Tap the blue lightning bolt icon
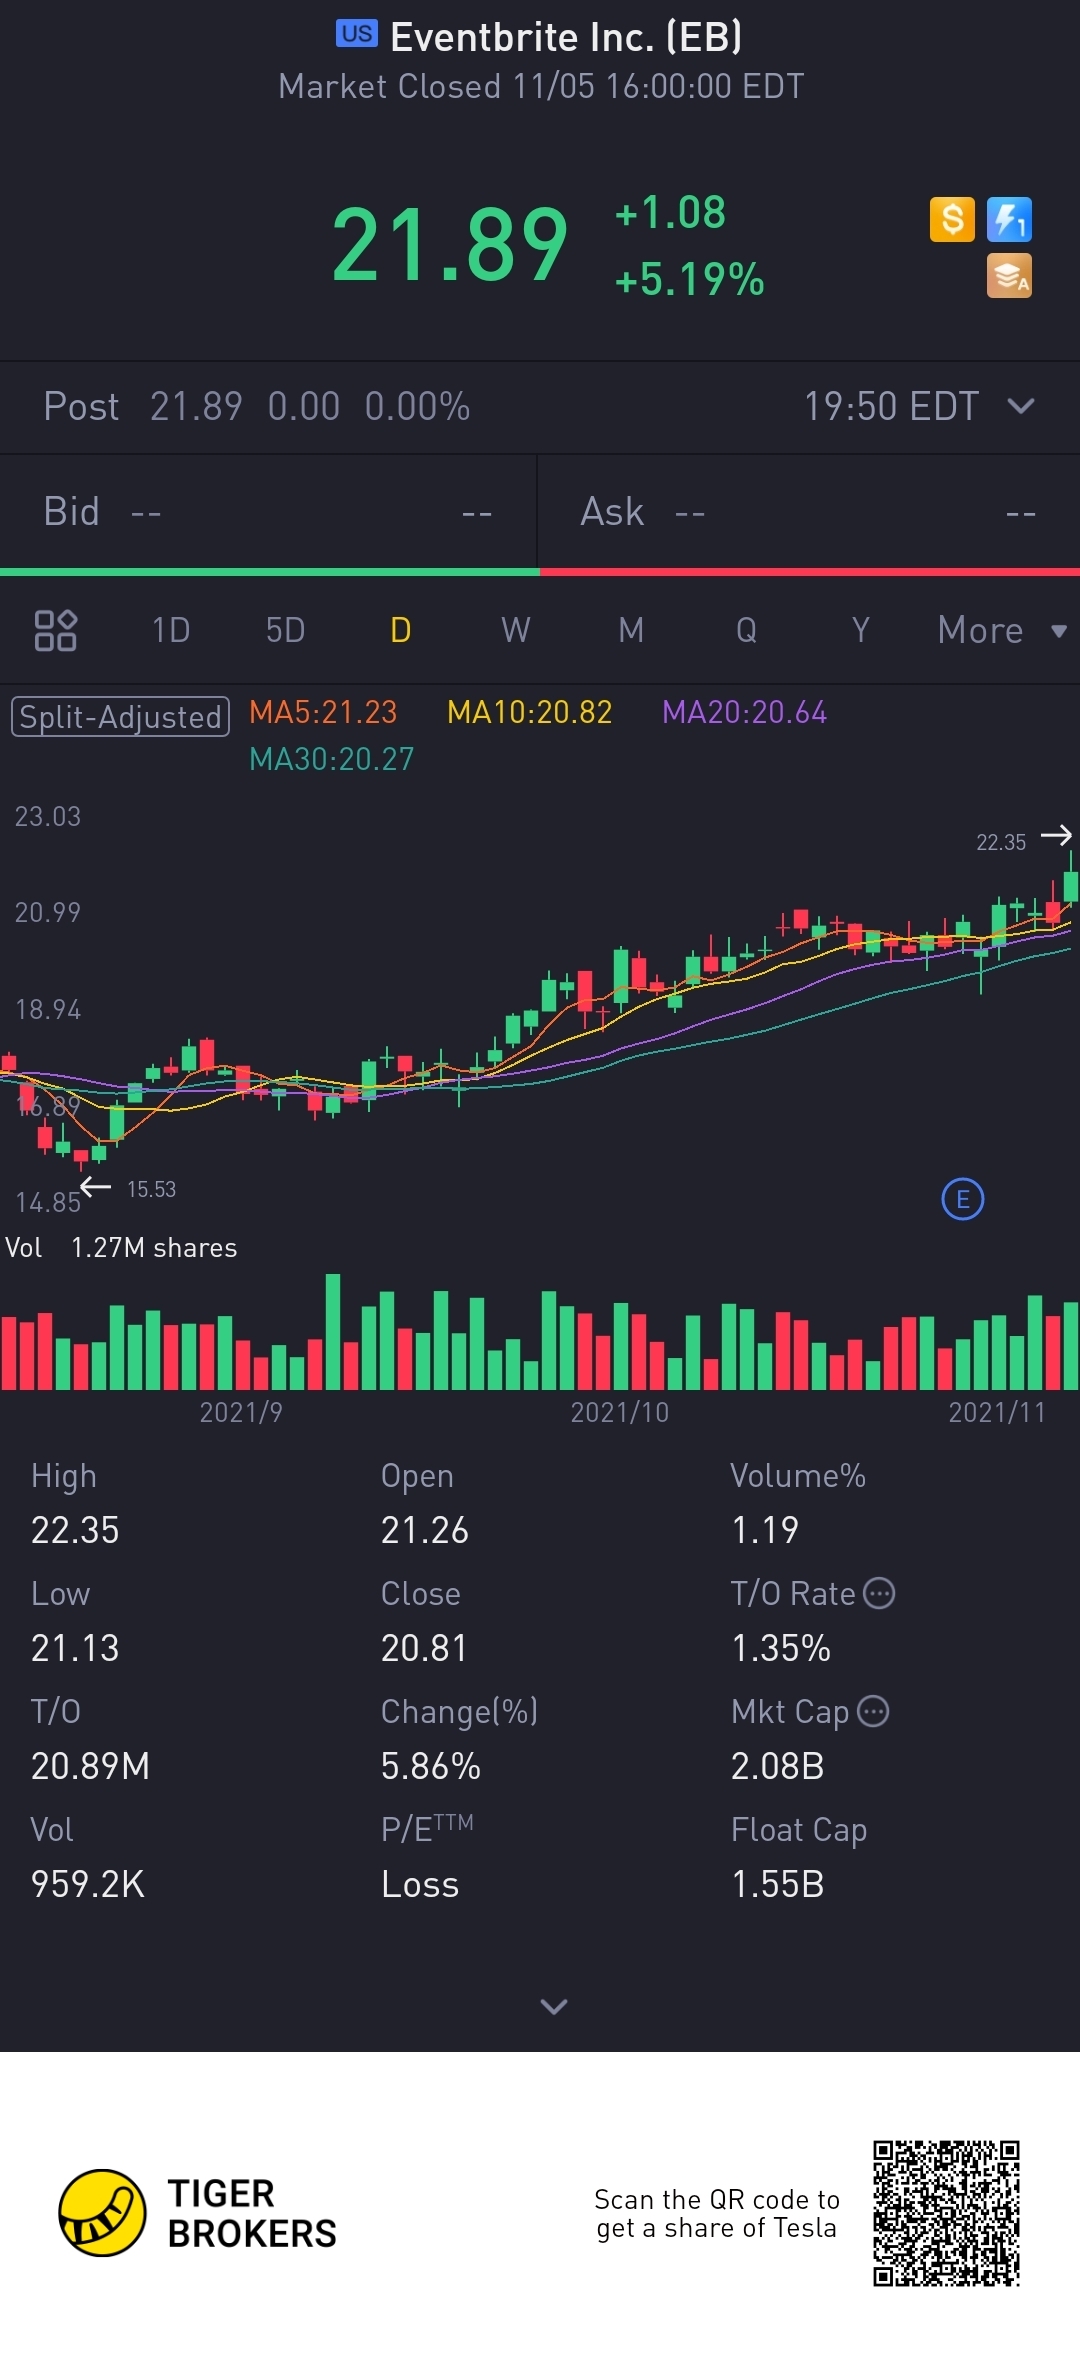The height and width of the screenshot is (2375, 1080). [x=1009, y=219]
